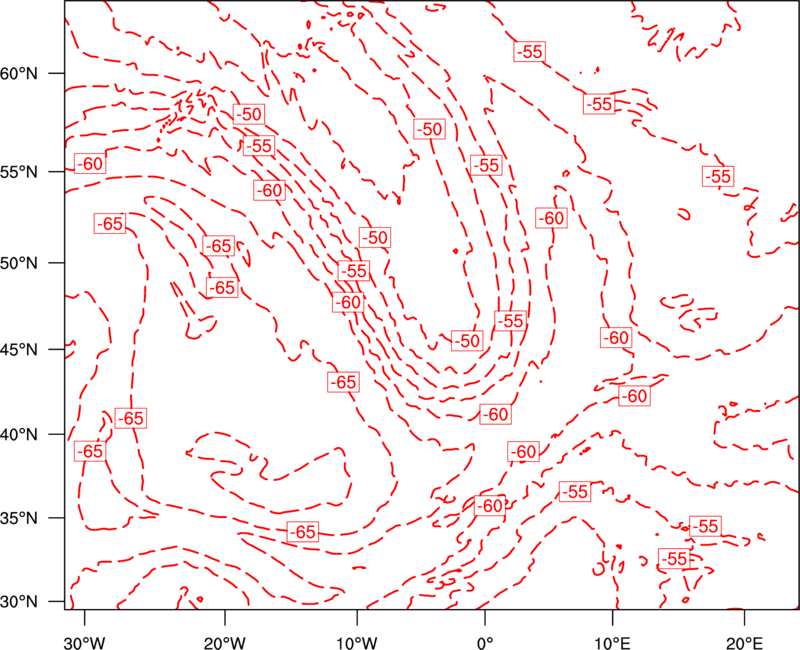Click the southernmost -60 contour label

click(490, 506)
